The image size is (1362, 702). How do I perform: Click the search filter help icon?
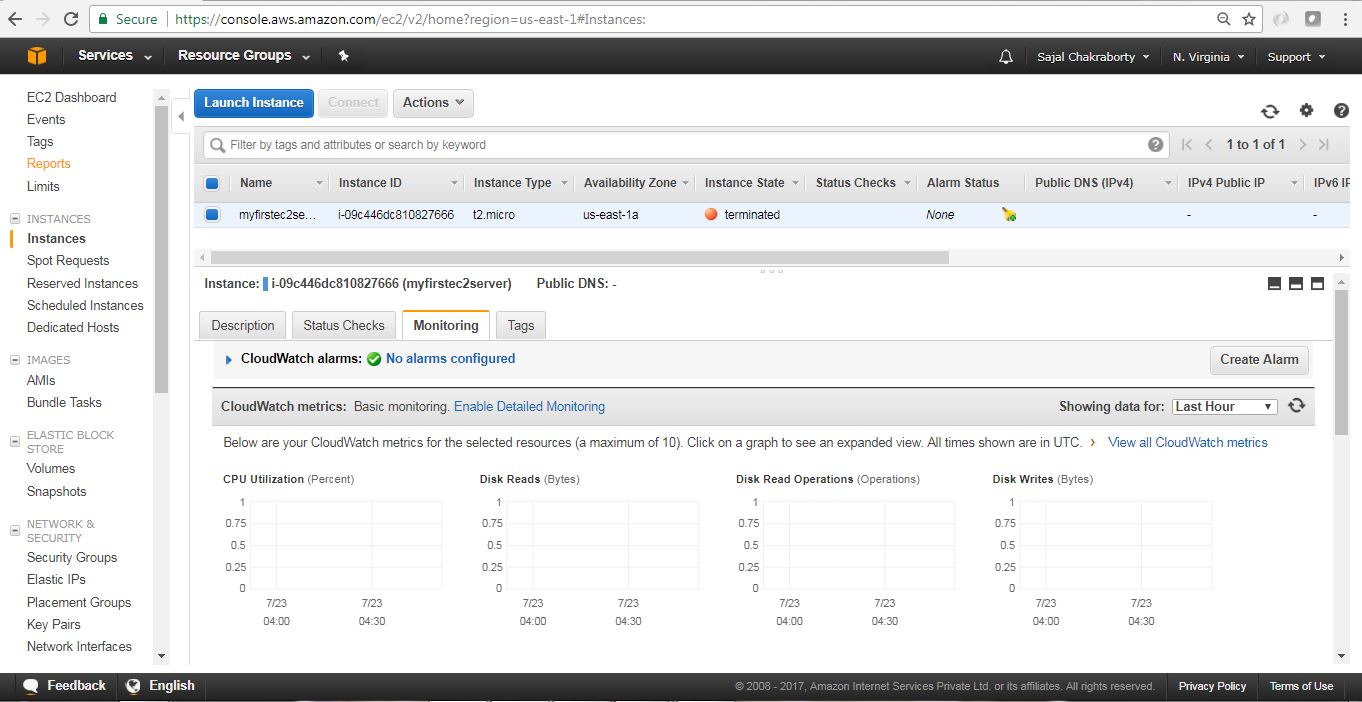click(x=1156, y=145)
